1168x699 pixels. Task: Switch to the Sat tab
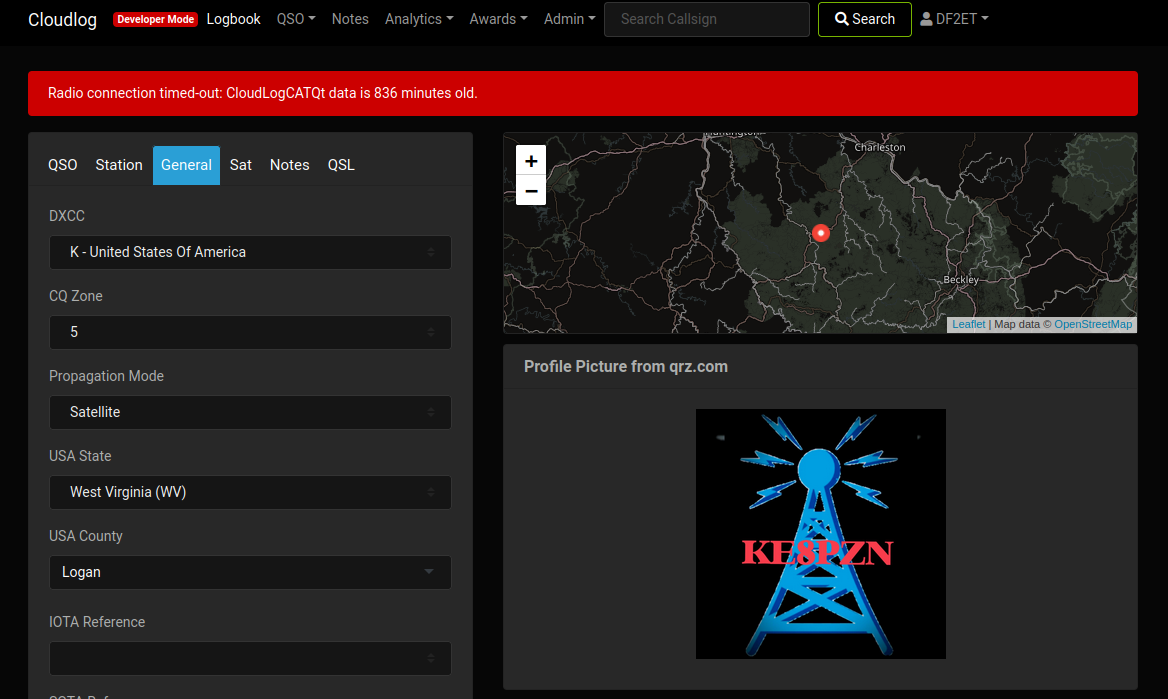[x=240, y=165]
